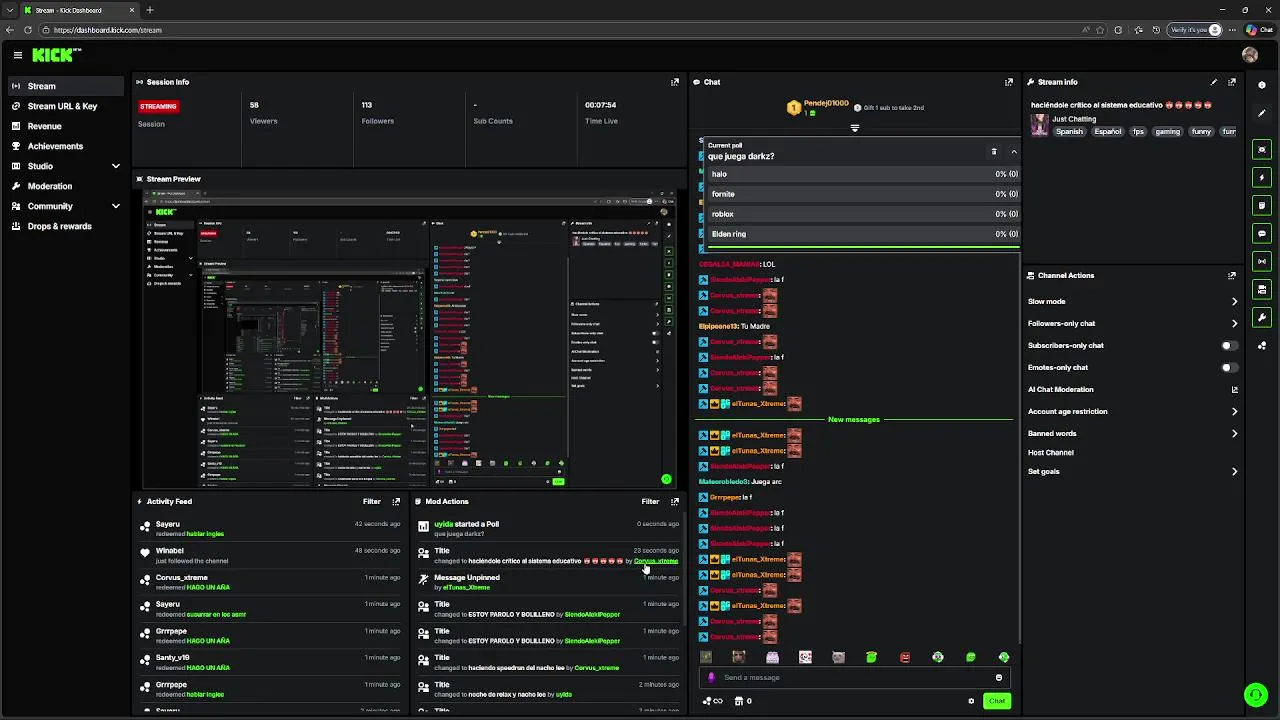Vote for halo in the poll
Viewport: 1280px width, 720px height.
[863, 174]
